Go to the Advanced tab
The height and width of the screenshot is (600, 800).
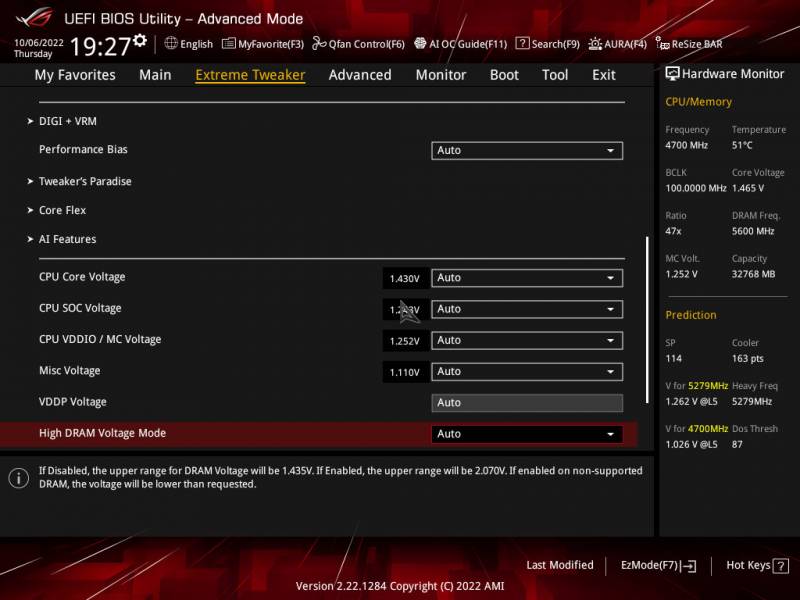360,75
